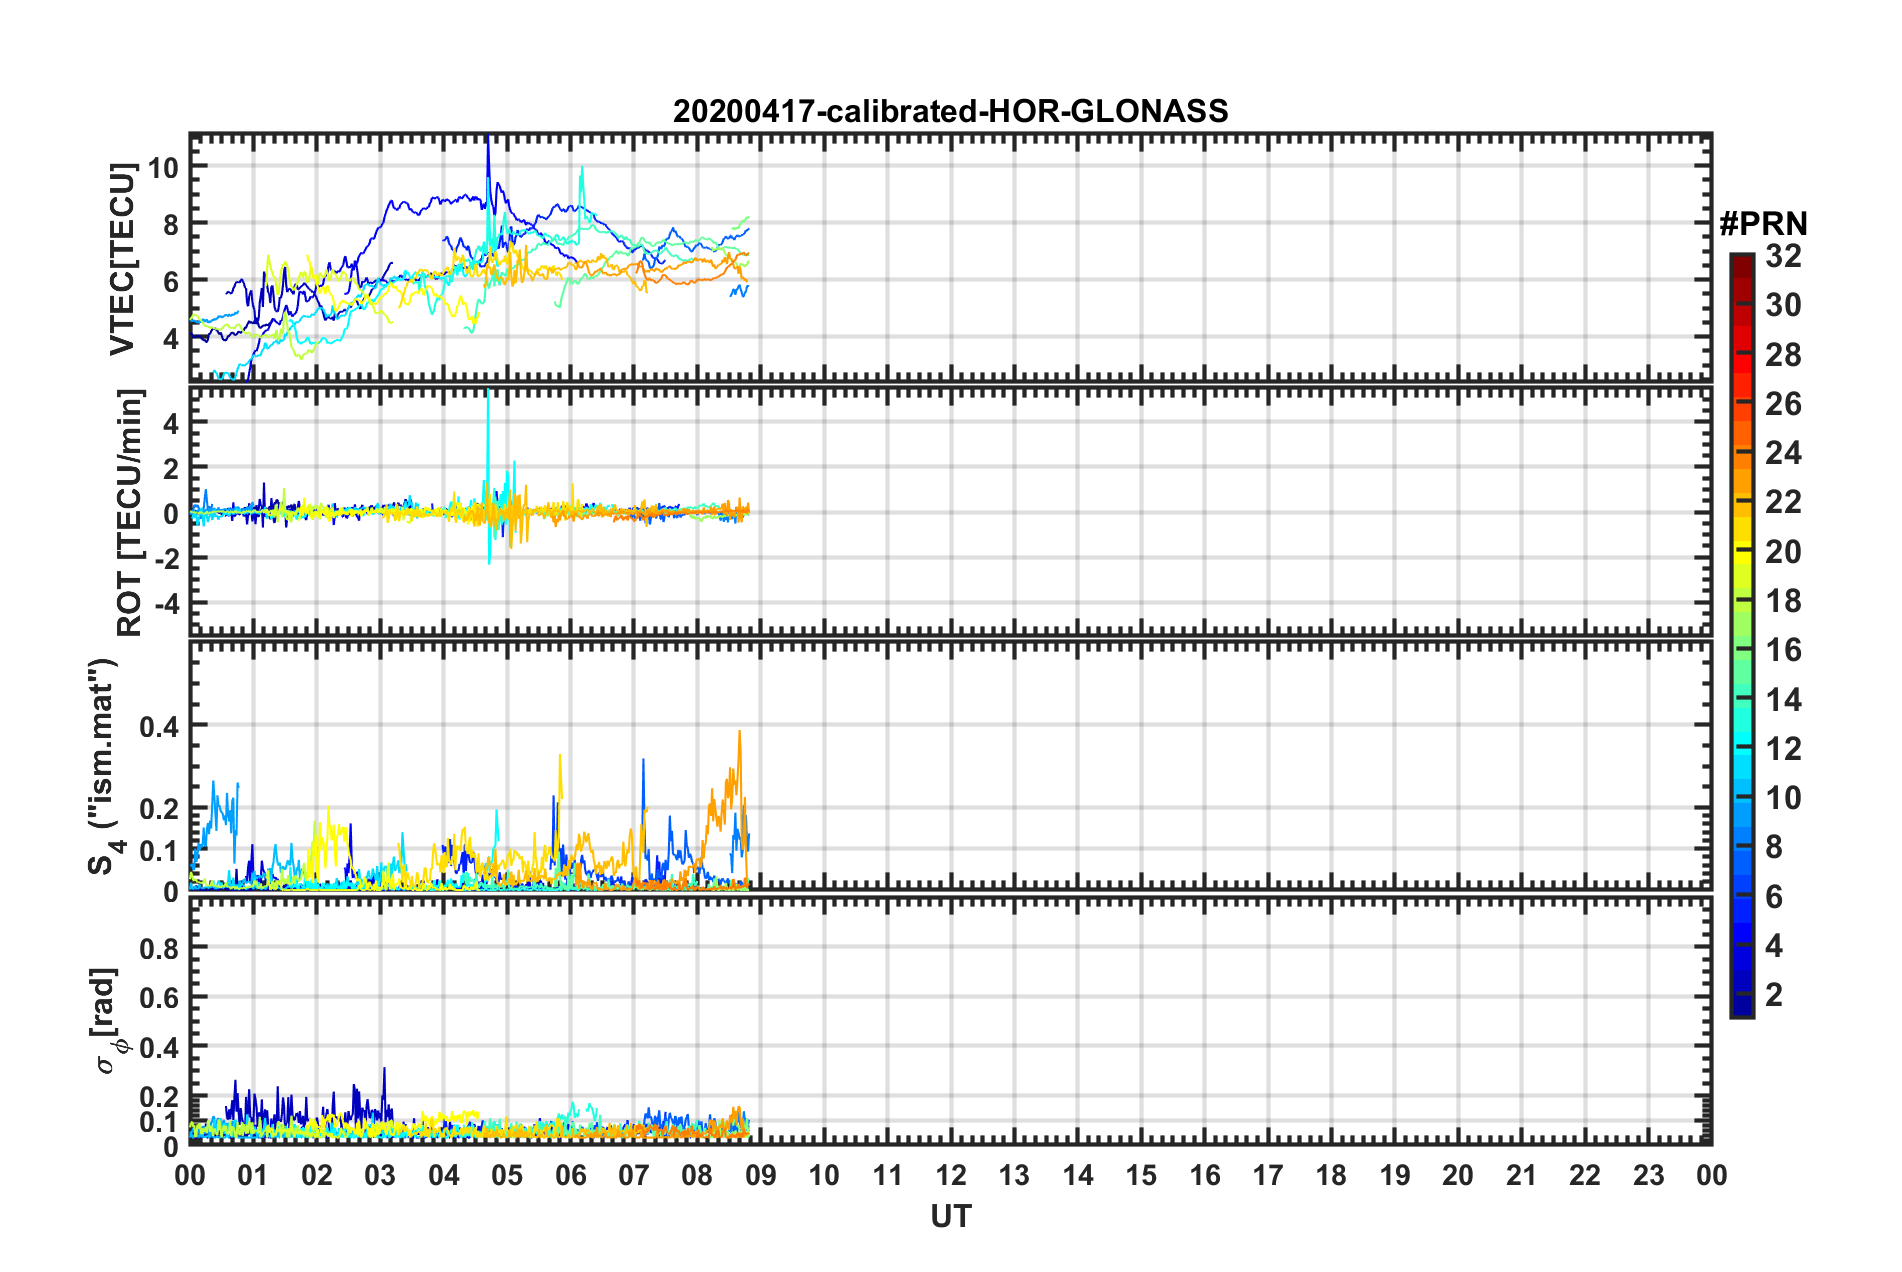Click colorbar tick label 22
The width and height of the screenshot is (1902, 1272).
coord(1783,502)
